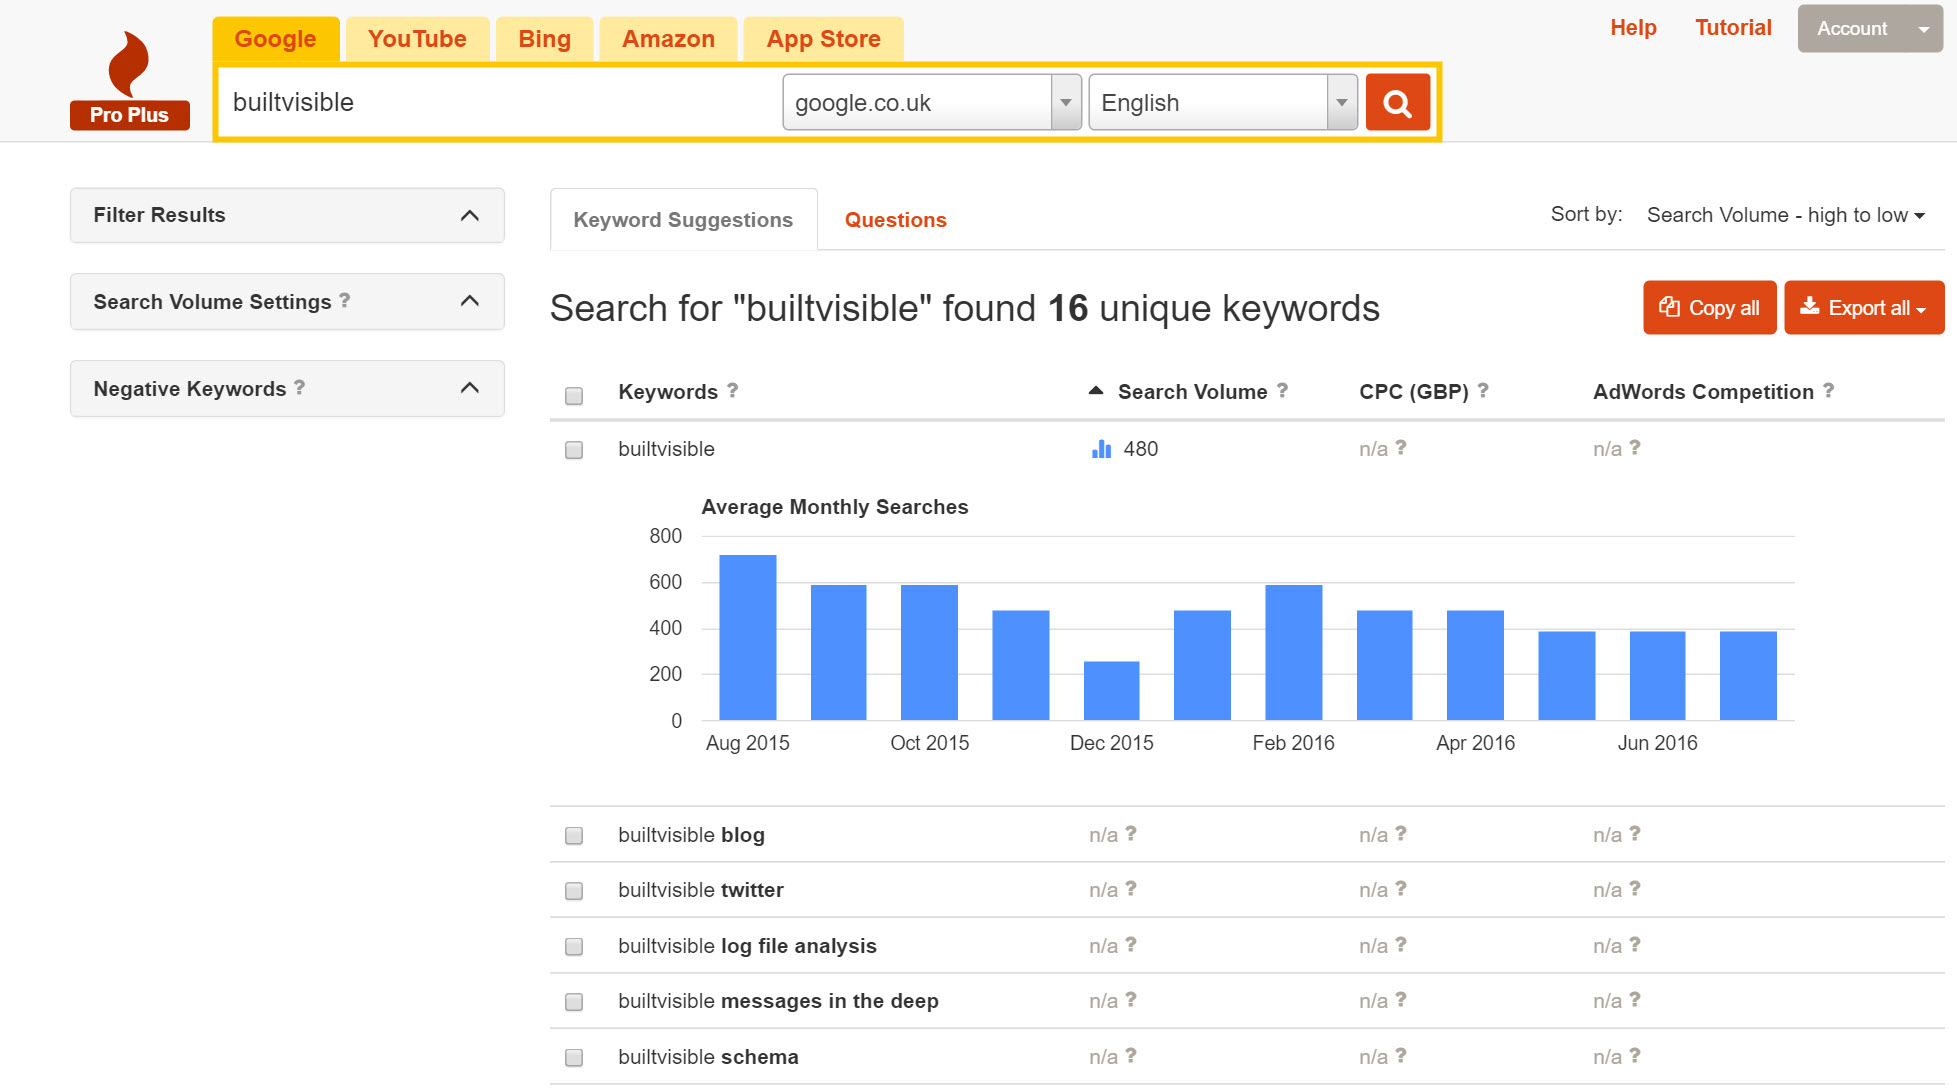Open the Questions tab
Image resolution: width=1957 pixels, height=1088 pixels.
click(x=896, y=220)
